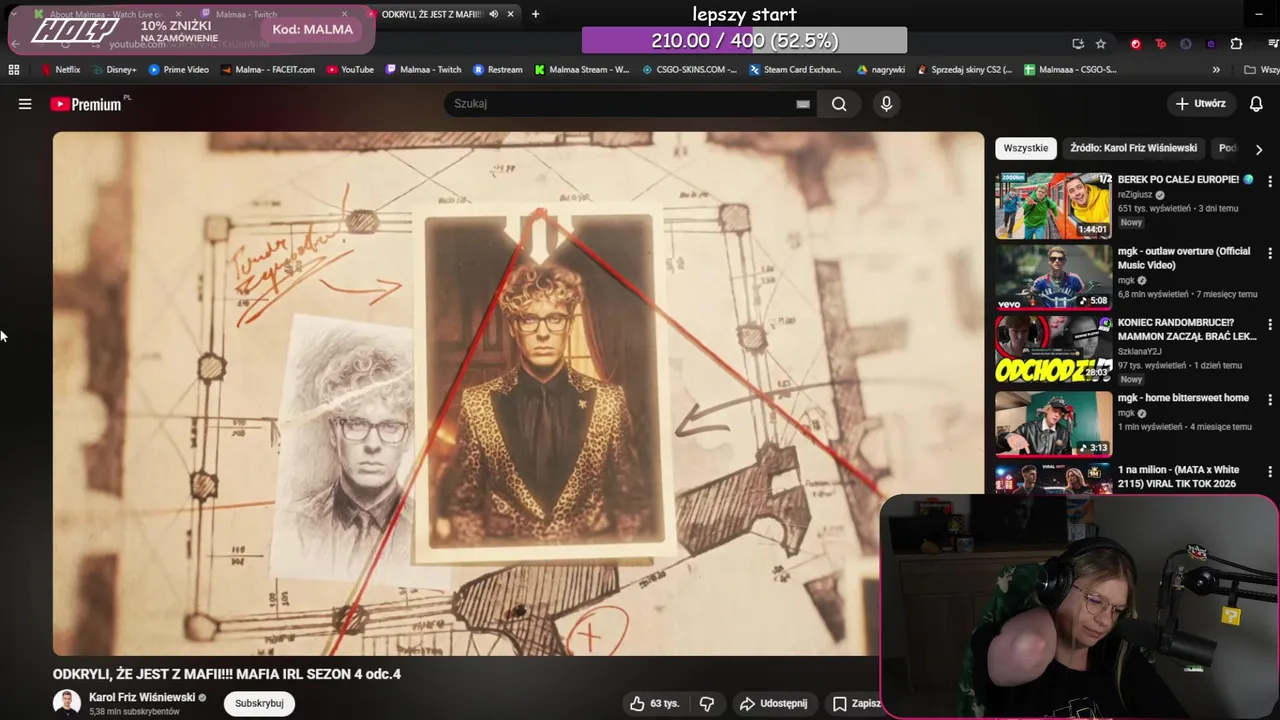Open the browser Extensions puzzle icon
This screenshot has height=720, width=1280.
pos(1236,44)
